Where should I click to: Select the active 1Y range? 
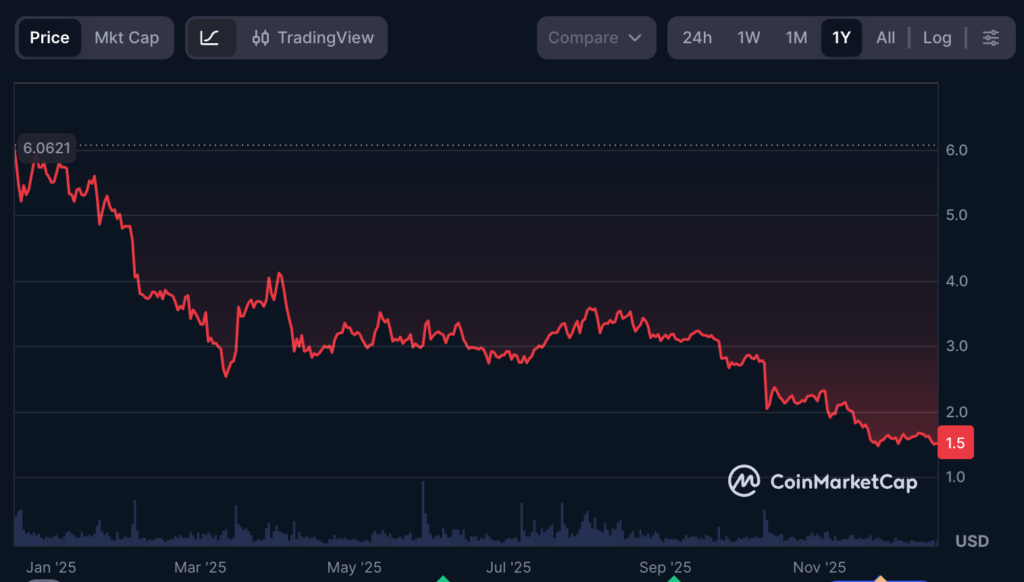pos(841,38)
